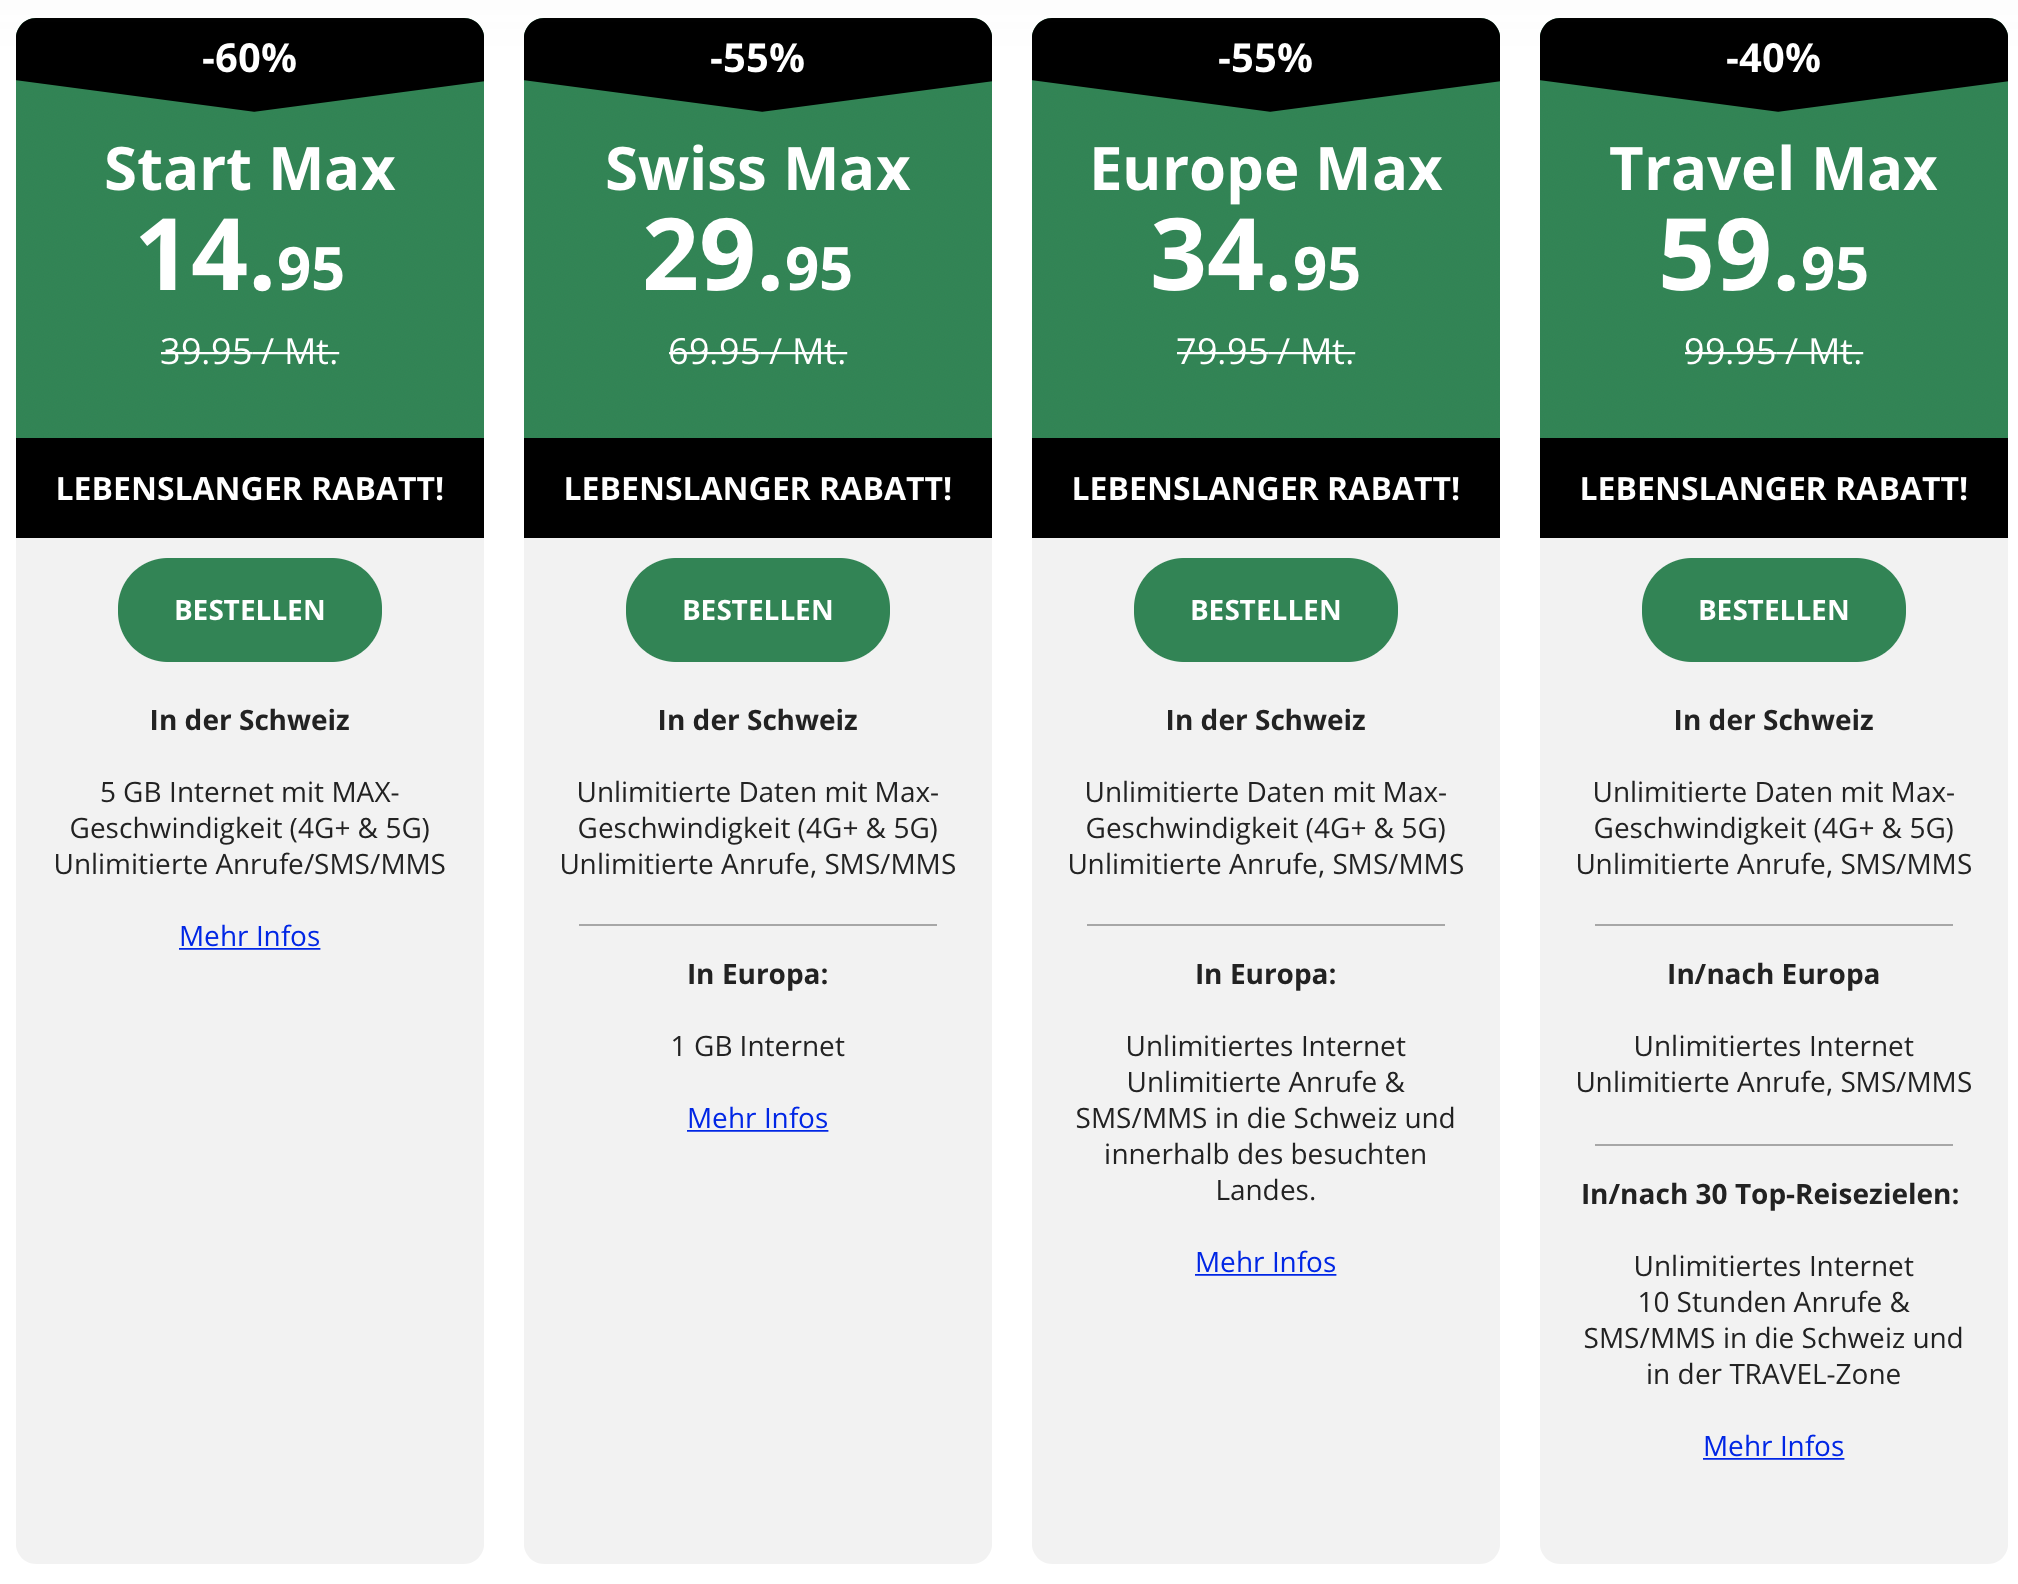2018x1584 pixels.
Task: View Mehr Infos for Europe Max
Action: 1265,1262
